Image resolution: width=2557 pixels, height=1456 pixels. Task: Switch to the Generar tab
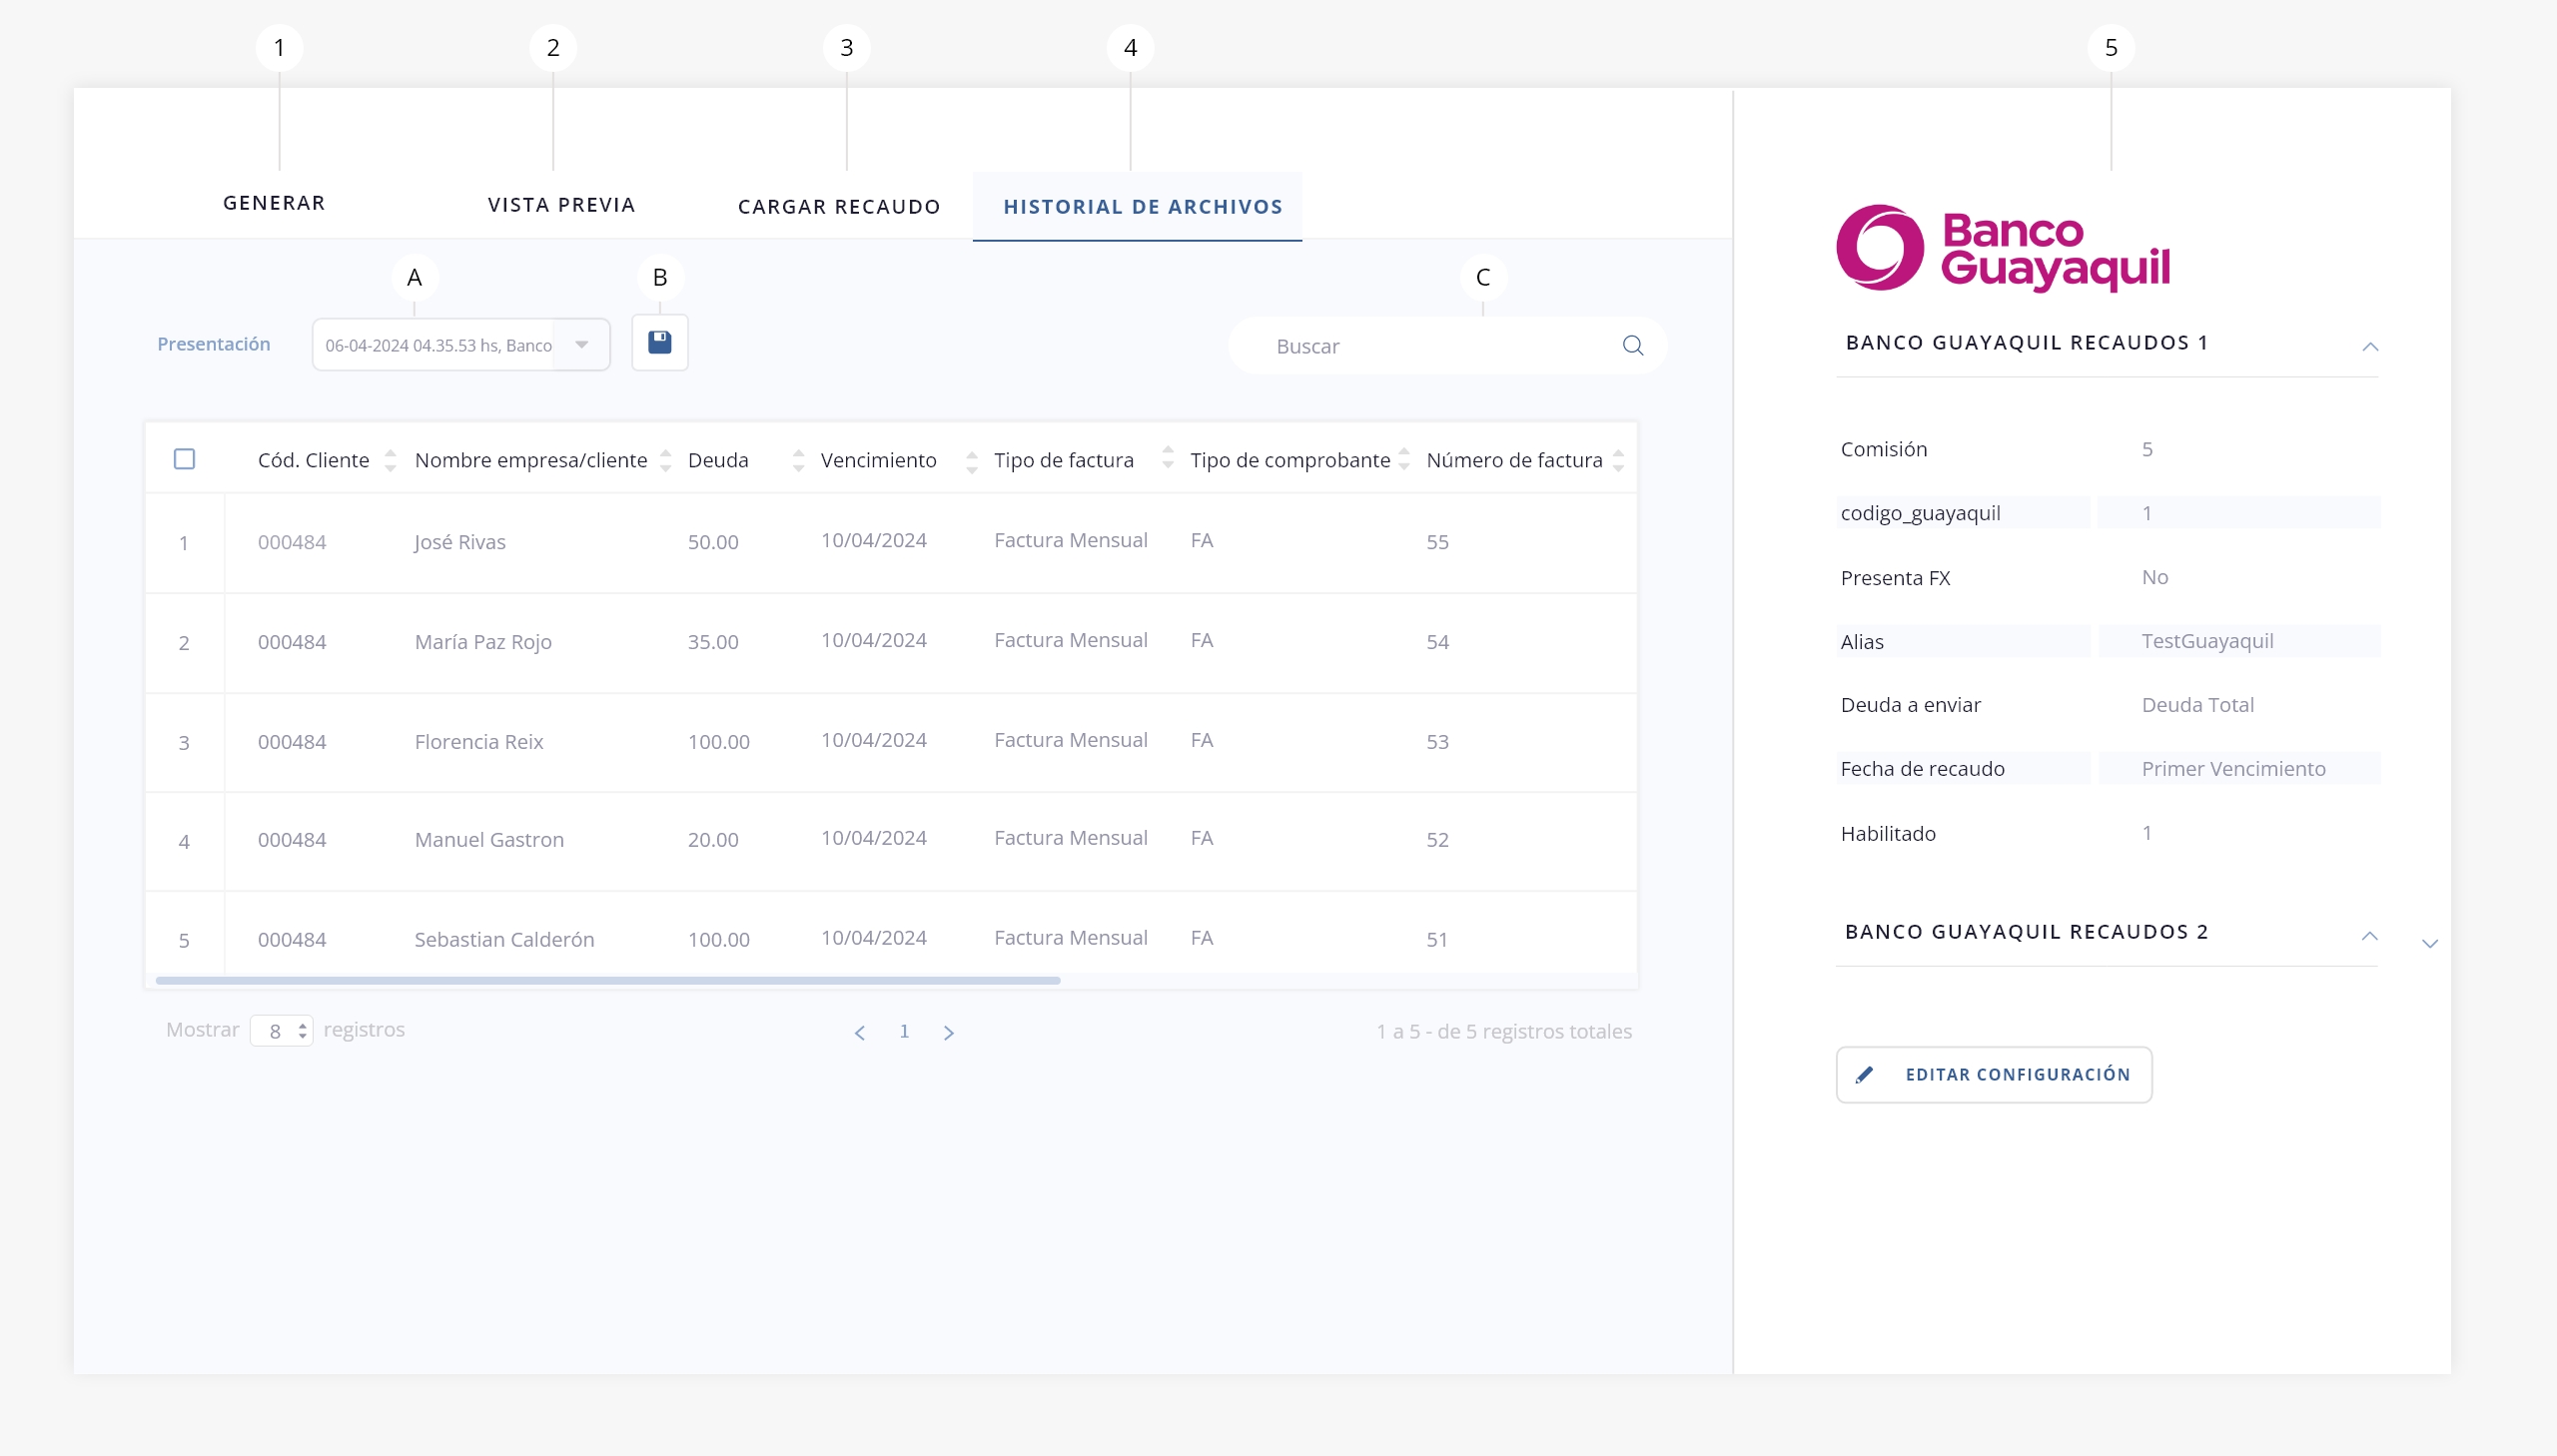pos(274,203)
